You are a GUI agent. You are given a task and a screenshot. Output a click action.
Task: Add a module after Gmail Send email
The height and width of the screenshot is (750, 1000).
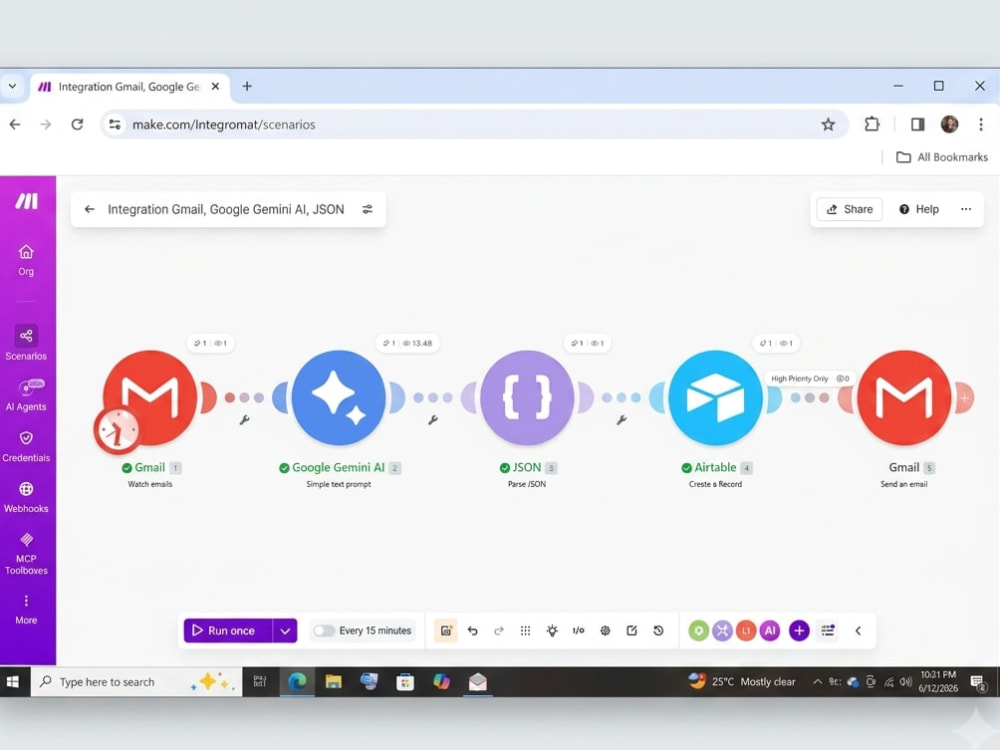point(964,397)
